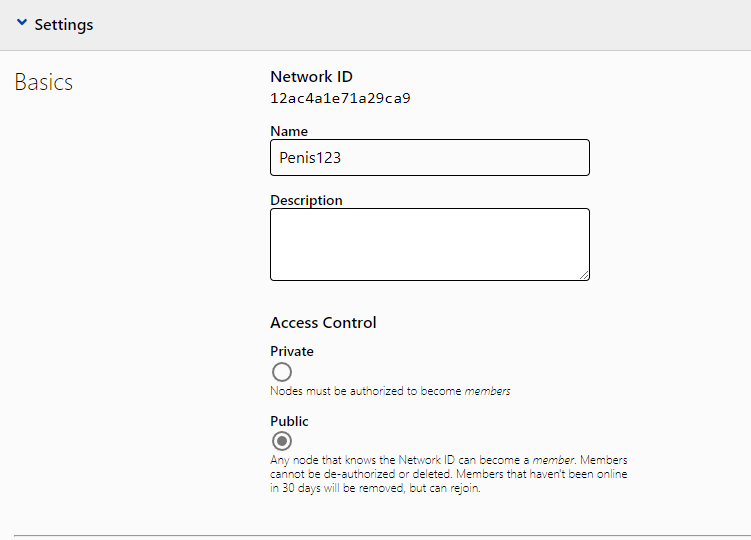Screen dimensions: 751x540
Task: Click the Public option label
Action: point(289,421)
